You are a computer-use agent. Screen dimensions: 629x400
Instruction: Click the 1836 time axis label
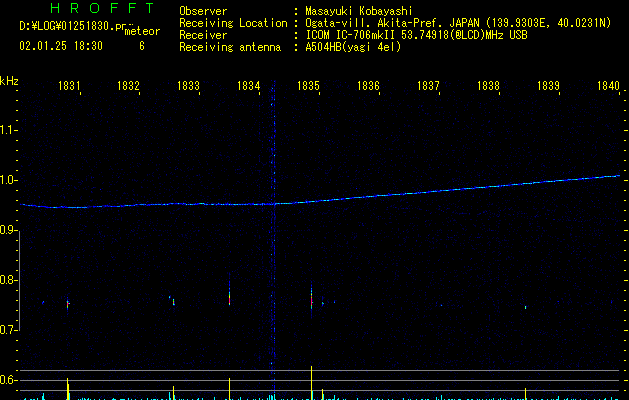tap(368, 86)
